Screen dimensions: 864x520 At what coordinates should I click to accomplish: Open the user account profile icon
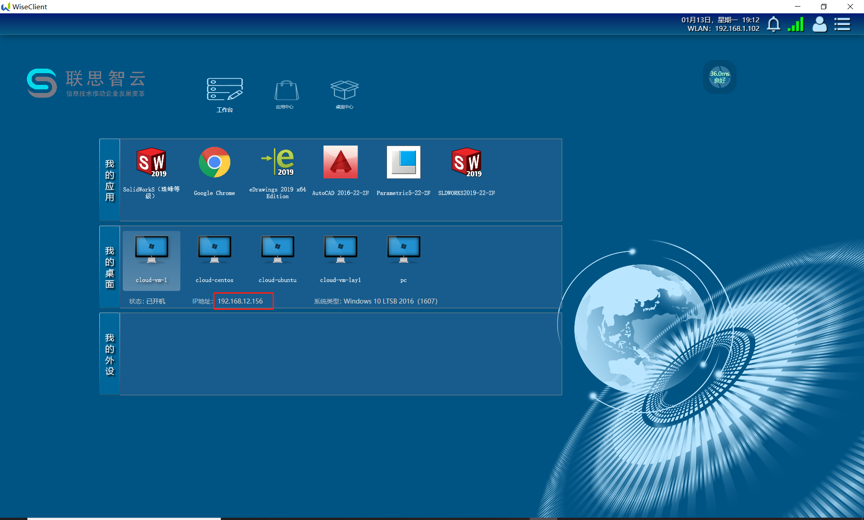819,24
